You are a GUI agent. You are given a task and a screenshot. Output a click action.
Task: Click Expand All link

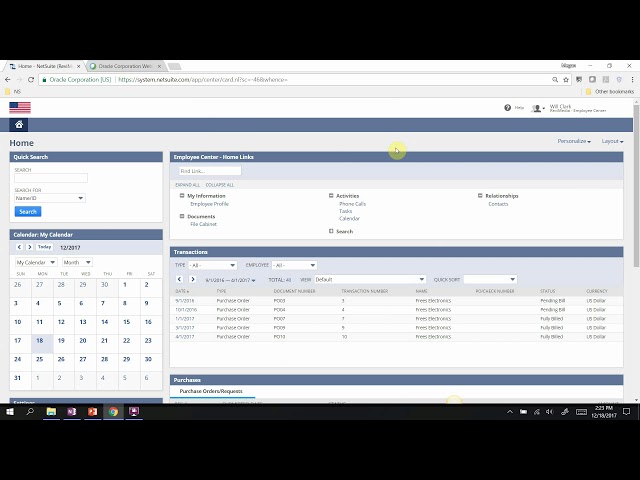187,185
